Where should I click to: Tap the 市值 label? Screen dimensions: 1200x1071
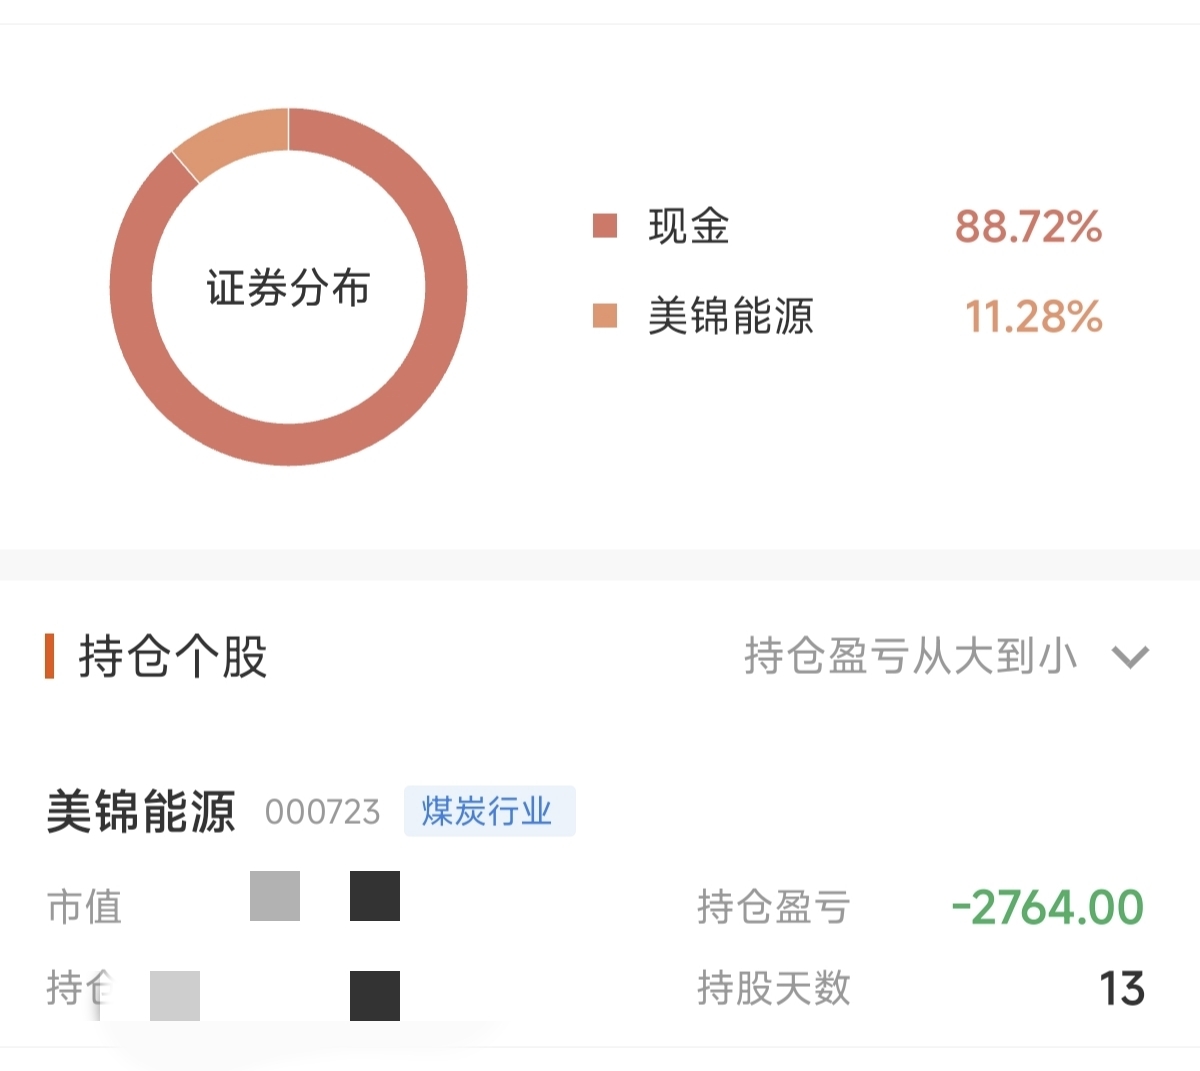[84, 908]
